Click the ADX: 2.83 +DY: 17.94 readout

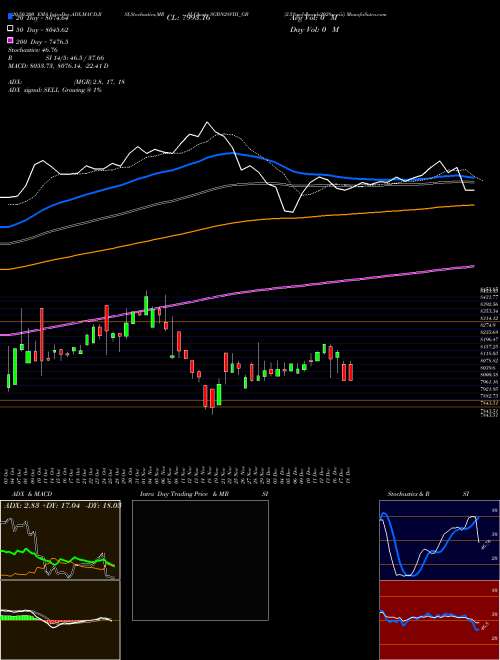61,504
